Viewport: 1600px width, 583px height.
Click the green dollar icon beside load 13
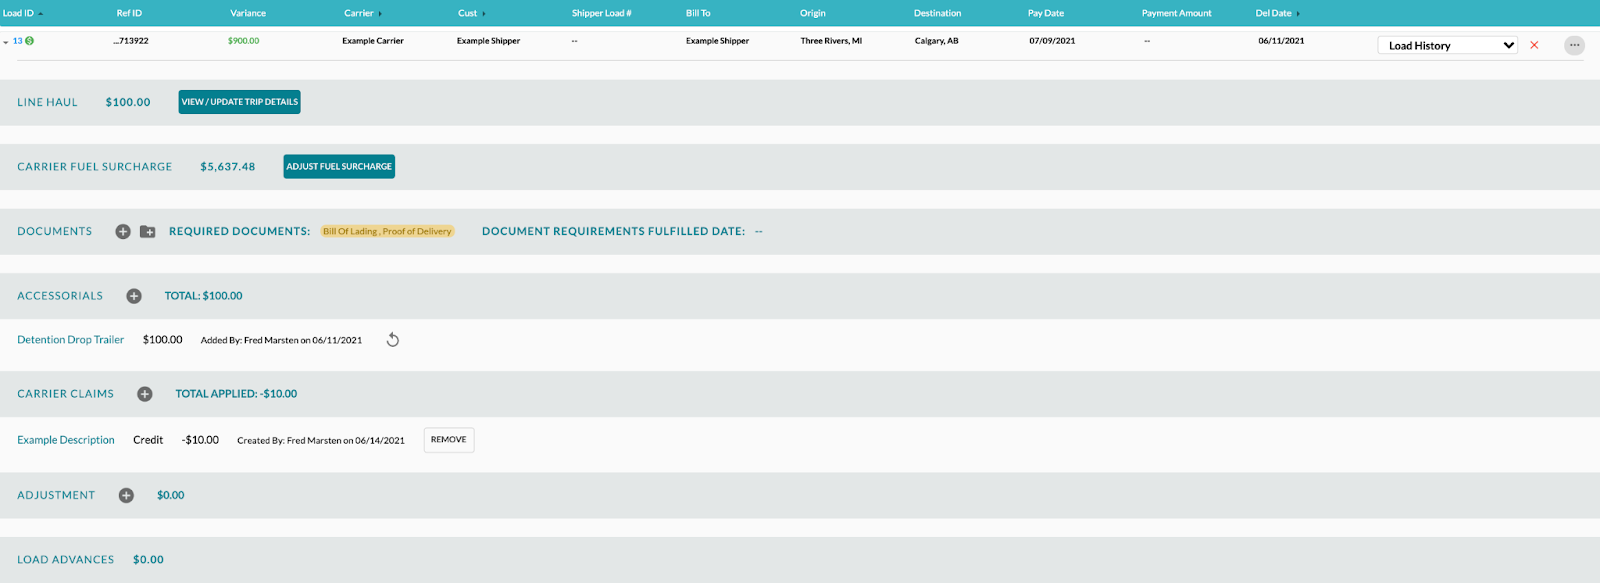tap(29, 41)
